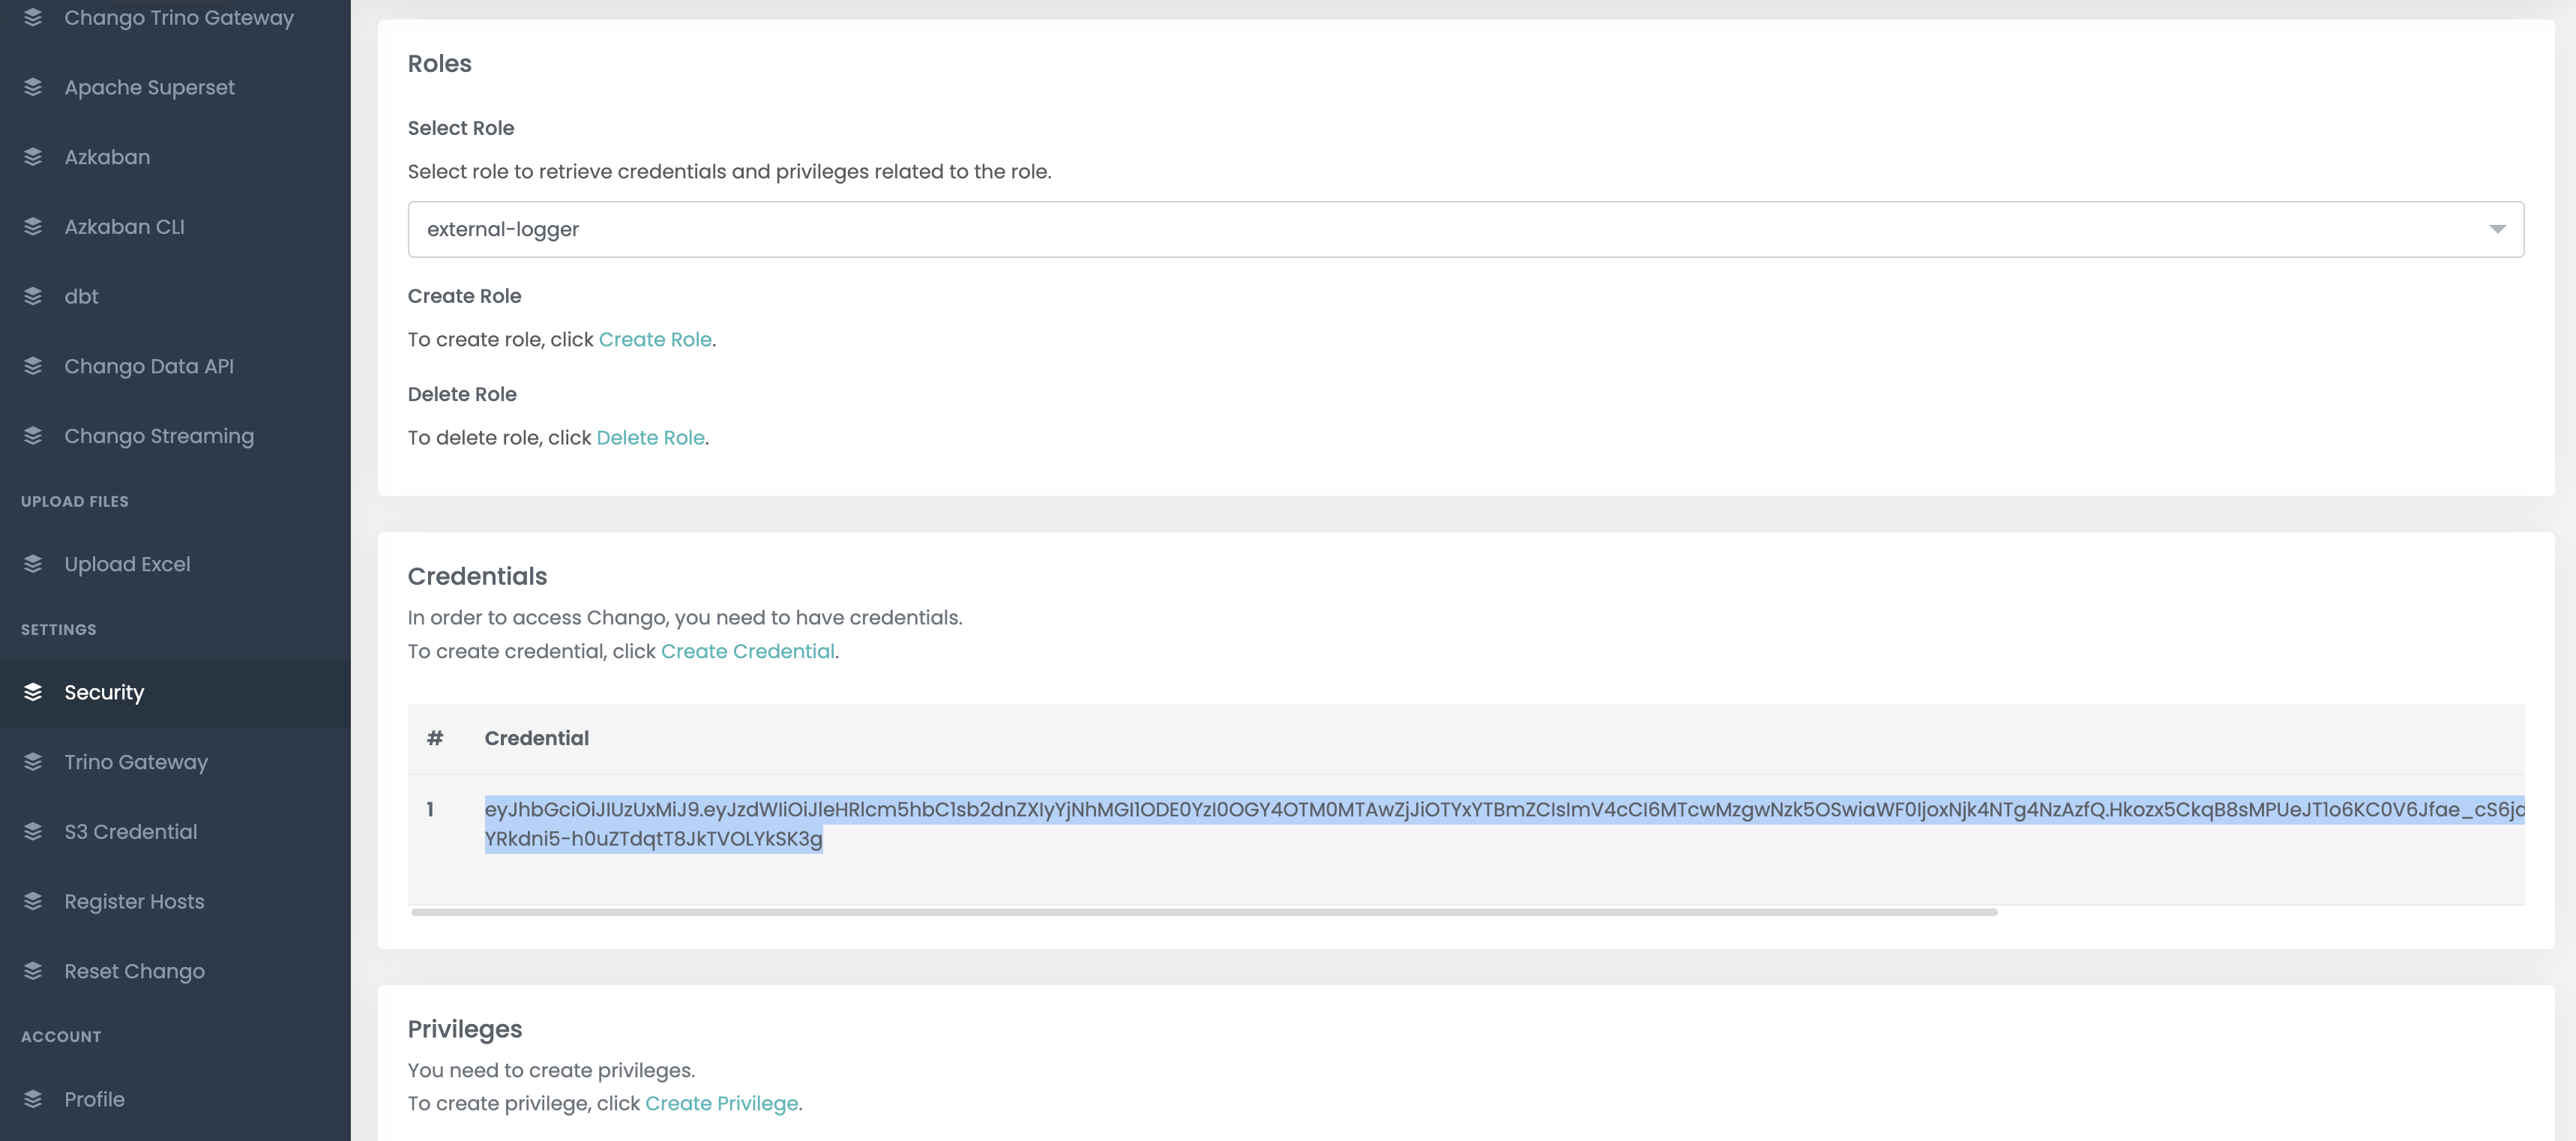Viewport: 2576px width, 1141px height.
Task: Click the Profile sidebar icon
Action: (x=33, y=1099)
